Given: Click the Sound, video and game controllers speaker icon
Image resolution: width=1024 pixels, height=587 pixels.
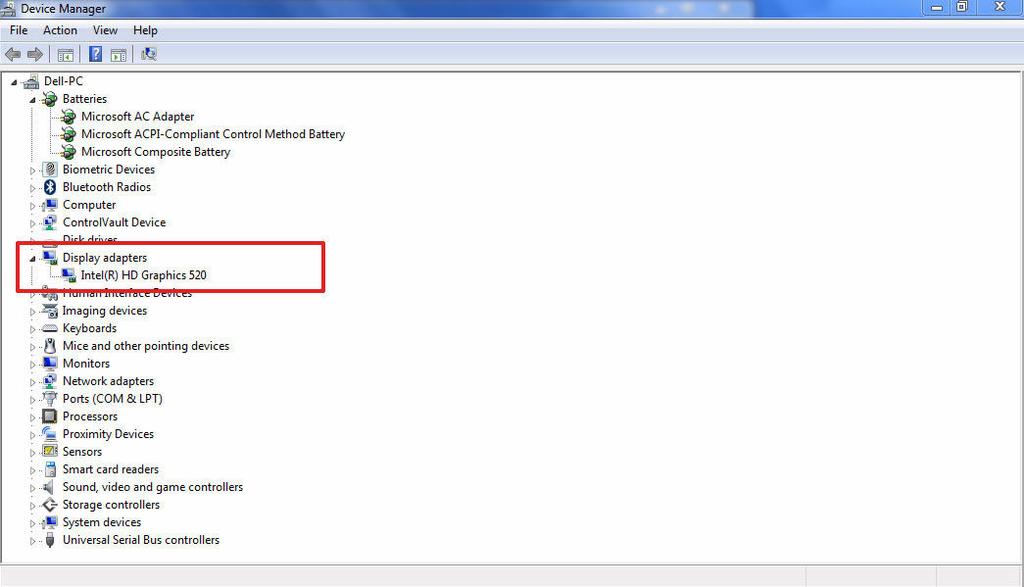Looking at the screenshot, I should 48,487.
